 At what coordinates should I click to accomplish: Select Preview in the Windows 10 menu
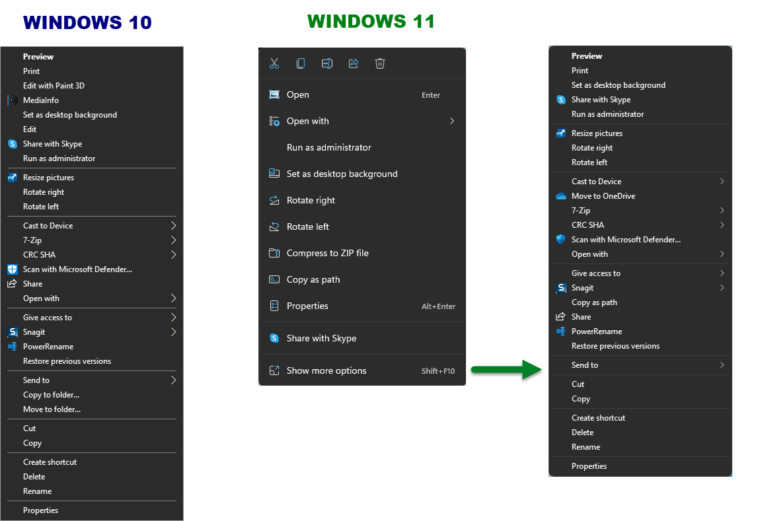pyautogui.click(x=38, y=57)
